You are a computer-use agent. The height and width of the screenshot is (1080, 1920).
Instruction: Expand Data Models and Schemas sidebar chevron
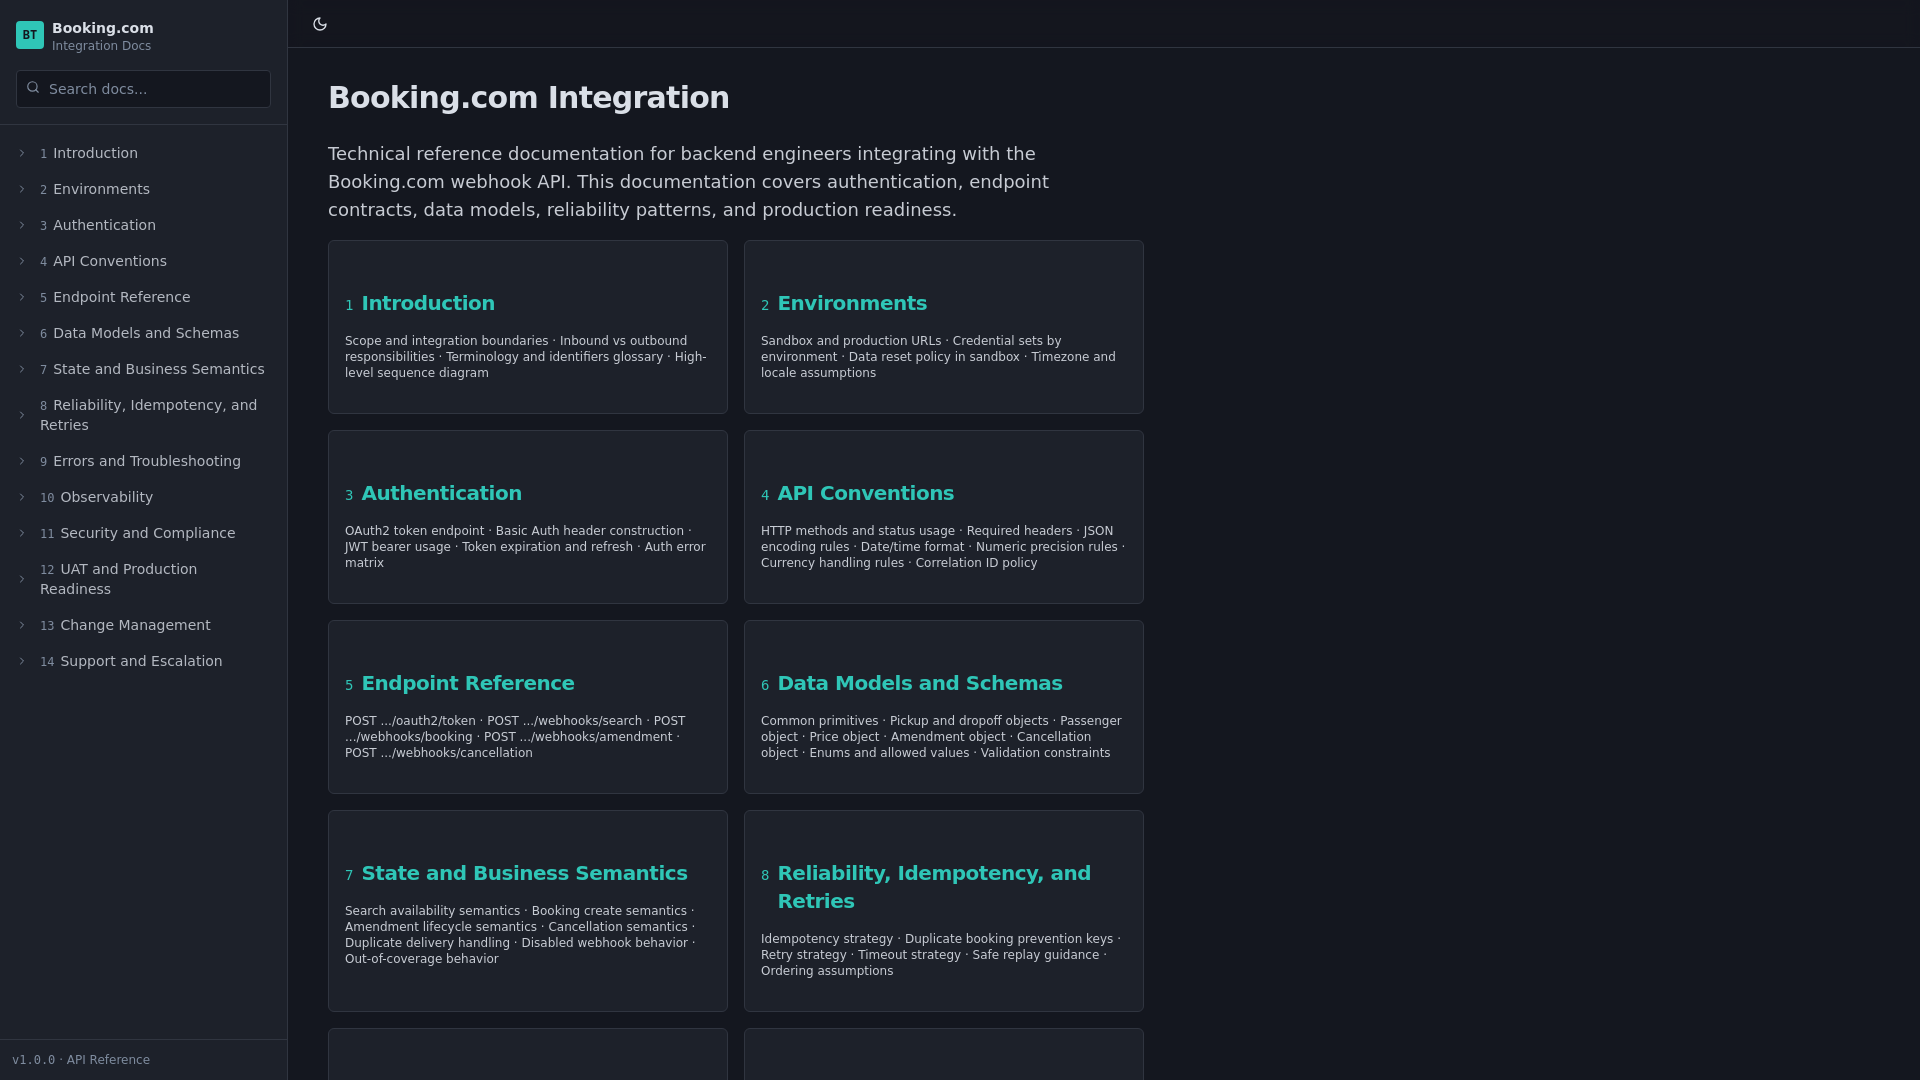coord(22,333)
